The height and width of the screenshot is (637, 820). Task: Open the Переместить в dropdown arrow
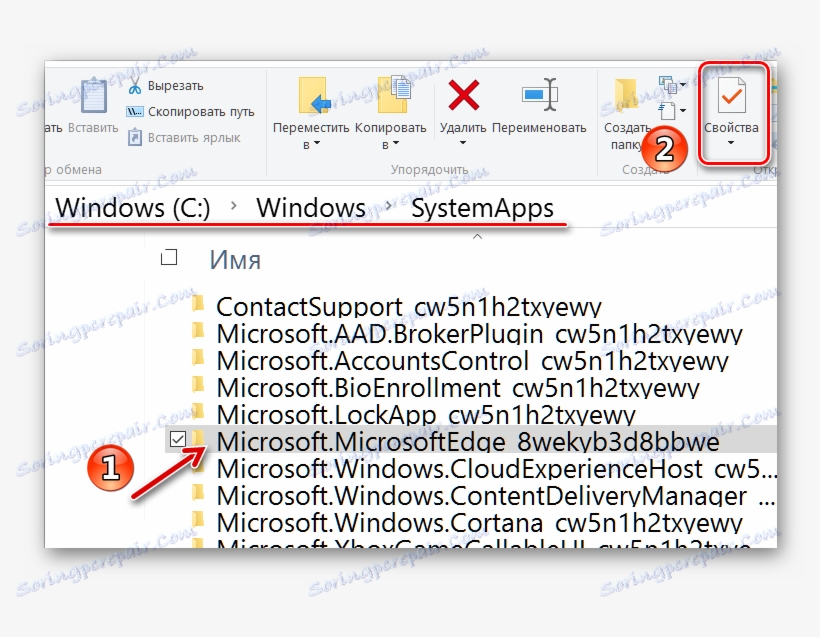point(316,143)
